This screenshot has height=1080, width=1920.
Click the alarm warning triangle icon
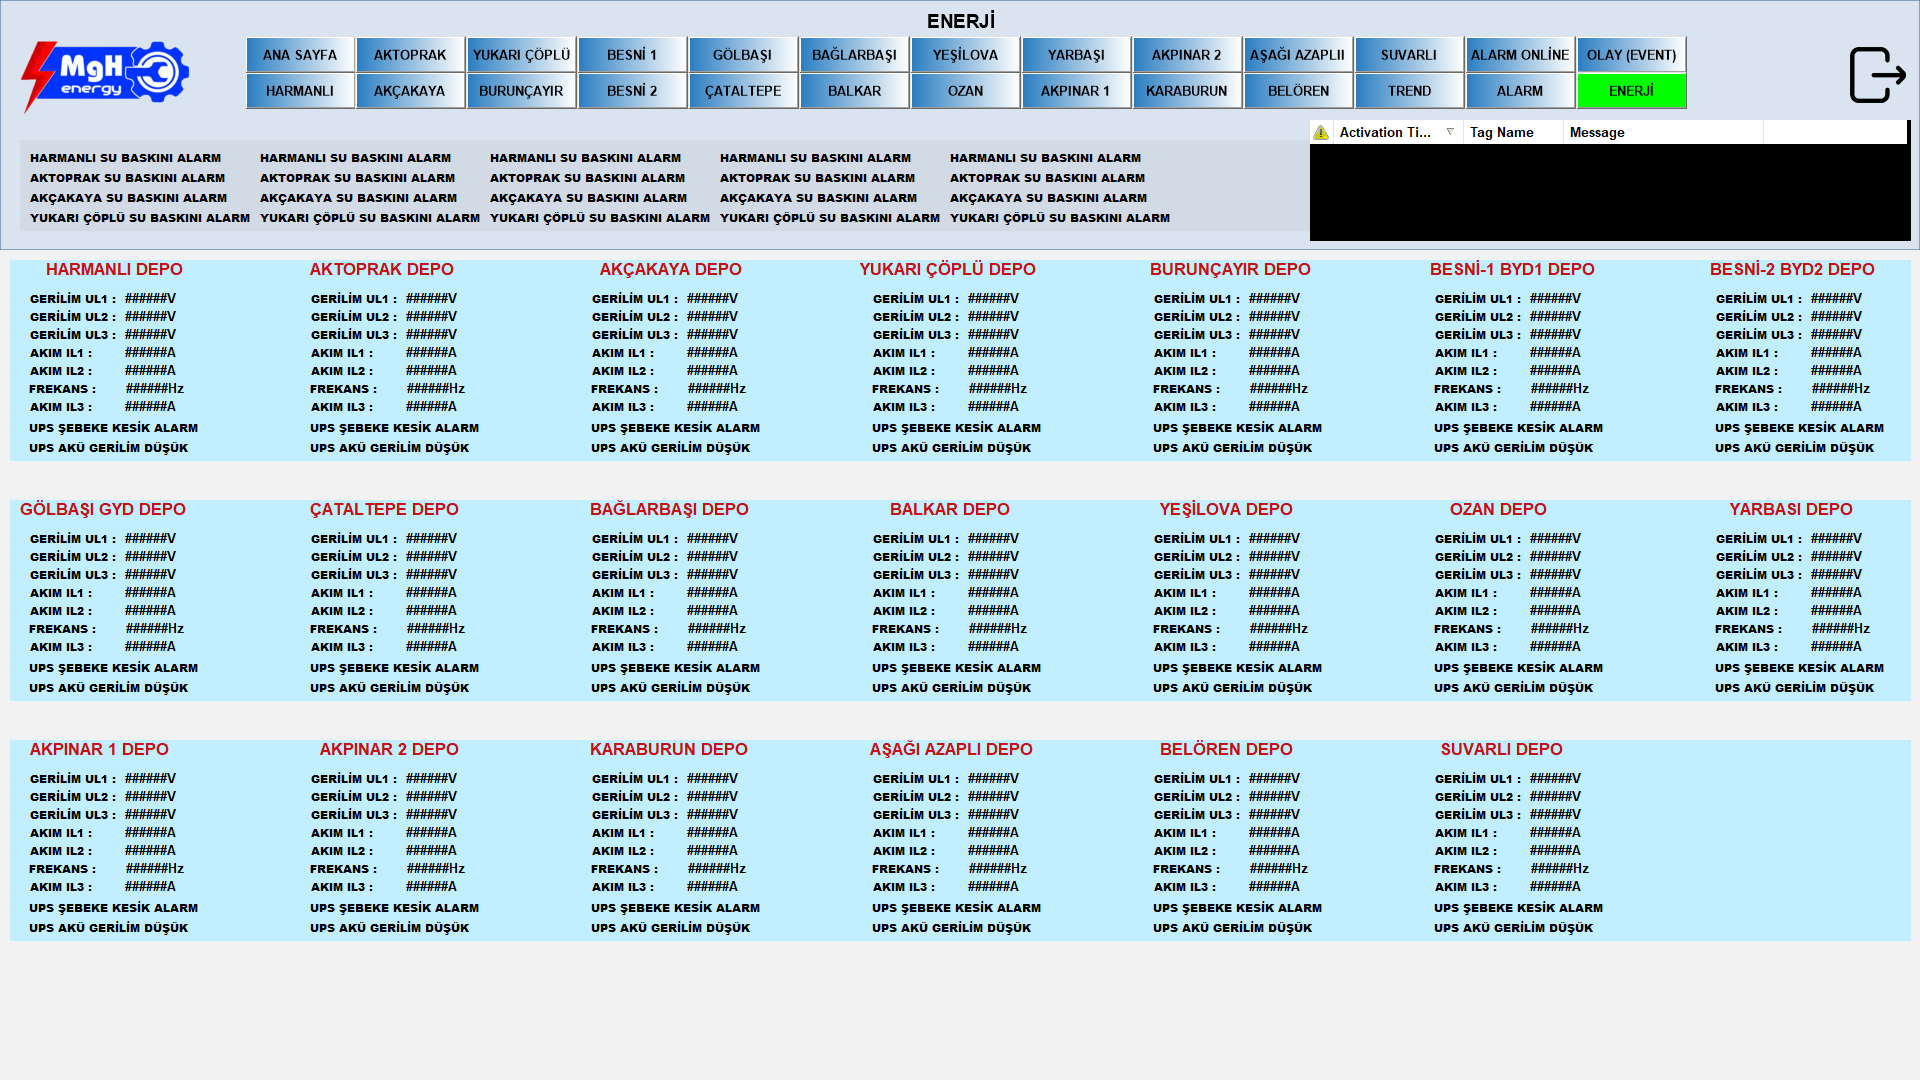(x=1321, y=132)
